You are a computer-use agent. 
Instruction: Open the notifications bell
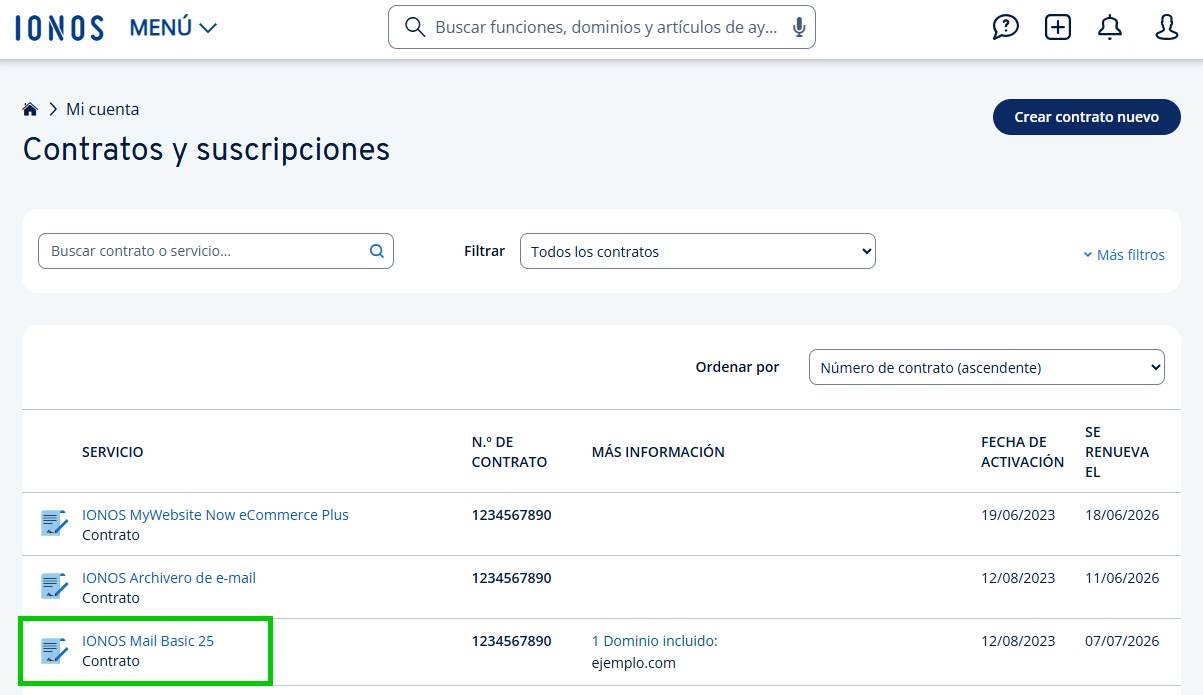point(1110,27)
